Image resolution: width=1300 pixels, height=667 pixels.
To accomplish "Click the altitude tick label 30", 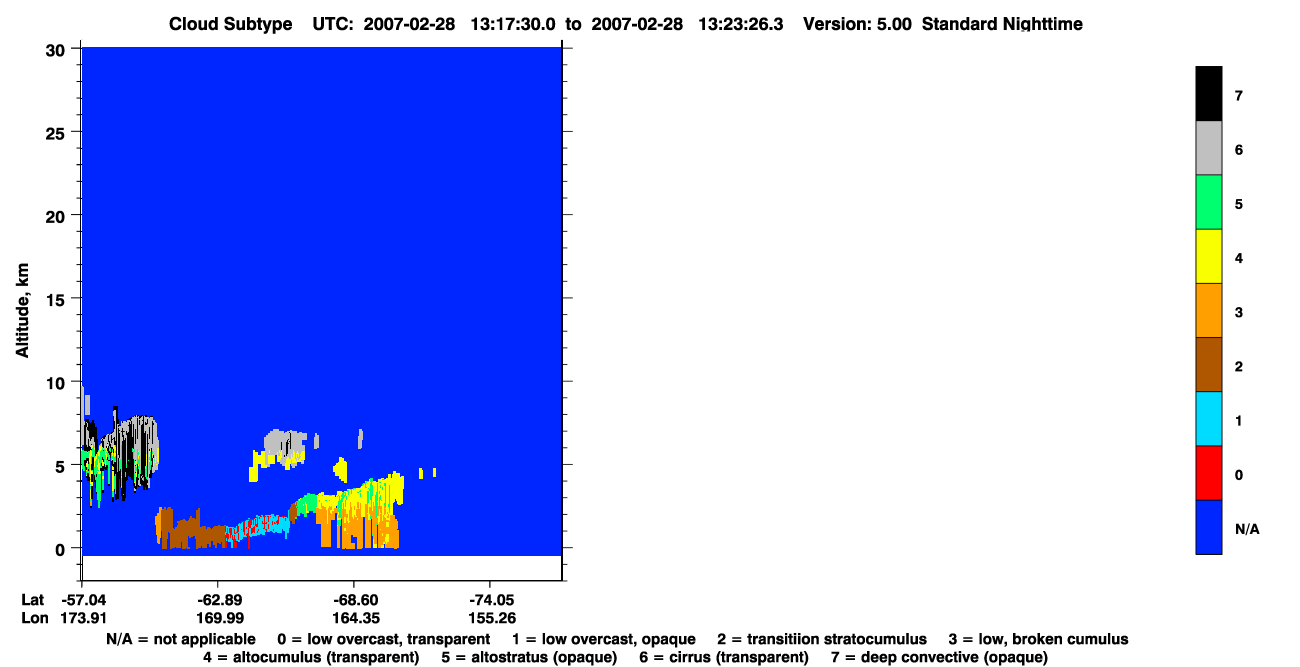I will pos(56,50).
